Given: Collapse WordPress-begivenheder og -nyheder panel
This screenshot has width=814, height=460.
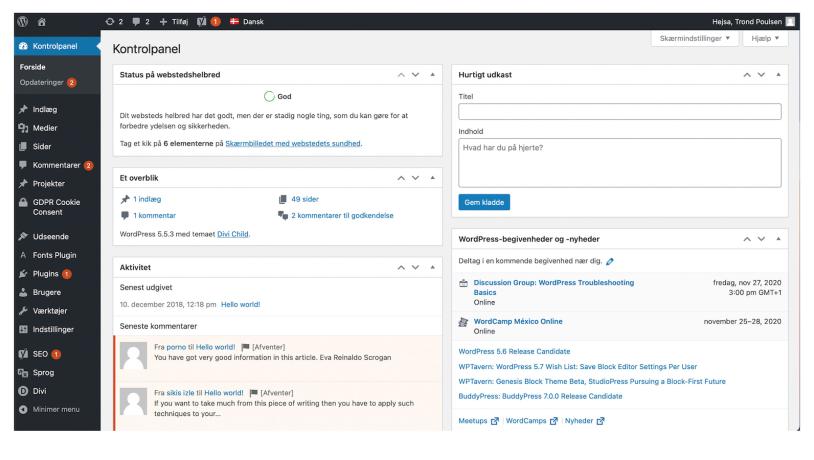Looking at the screenshot, I should pyautogui.click(x=778, y=239).
